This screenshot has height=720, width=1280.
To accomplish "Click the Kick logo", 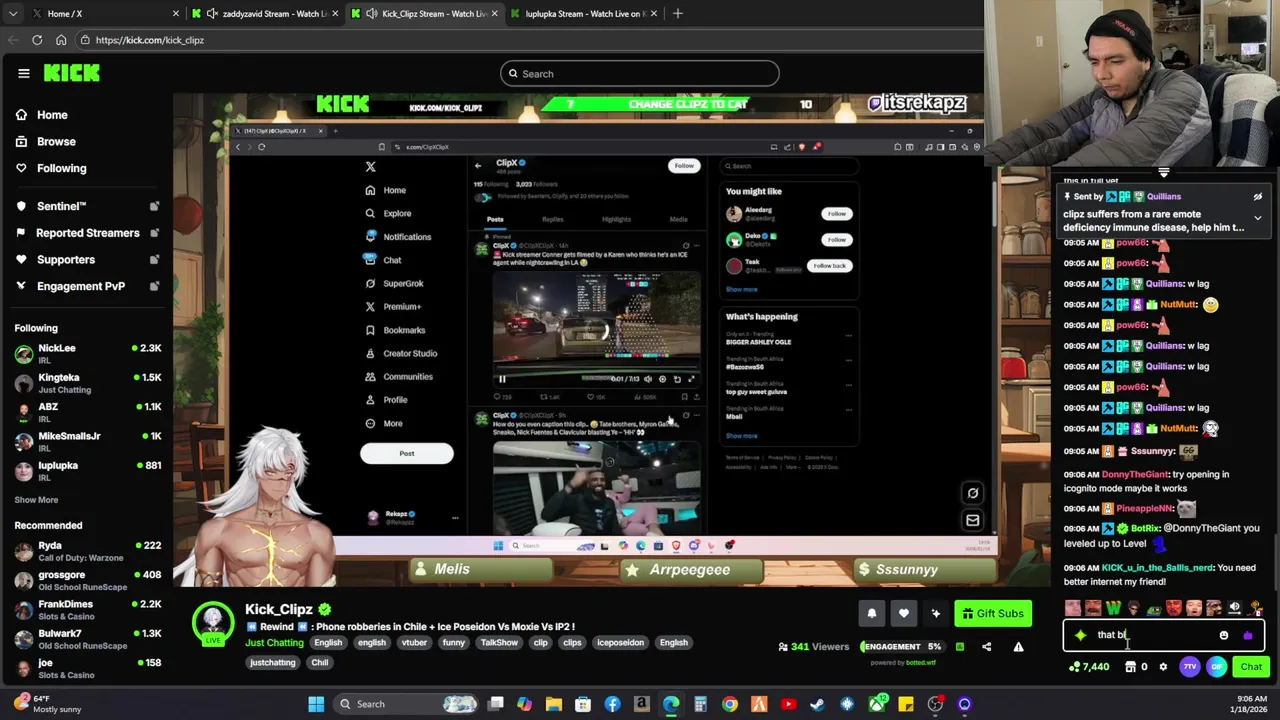I will pos(71,73).
